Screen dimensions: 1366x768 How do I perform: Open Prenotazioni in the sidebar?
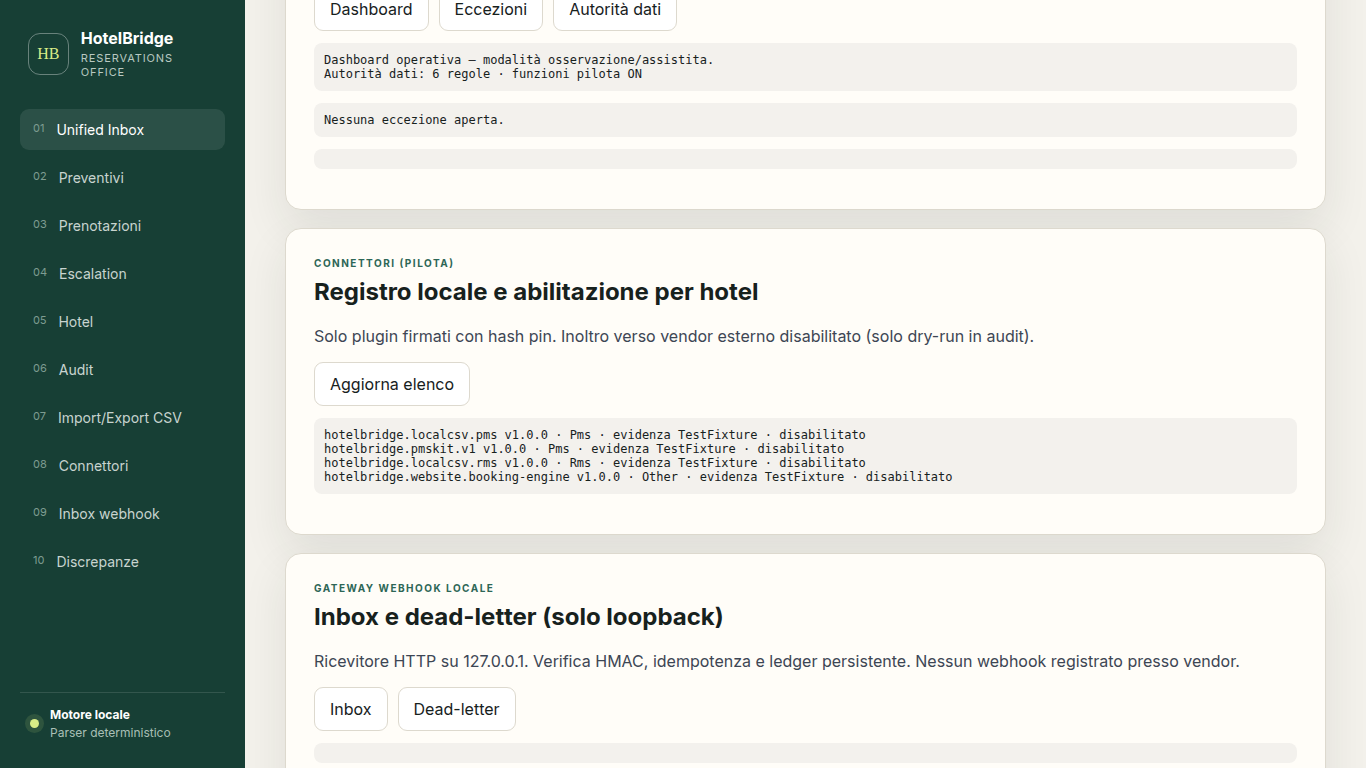tap(122, 226)
